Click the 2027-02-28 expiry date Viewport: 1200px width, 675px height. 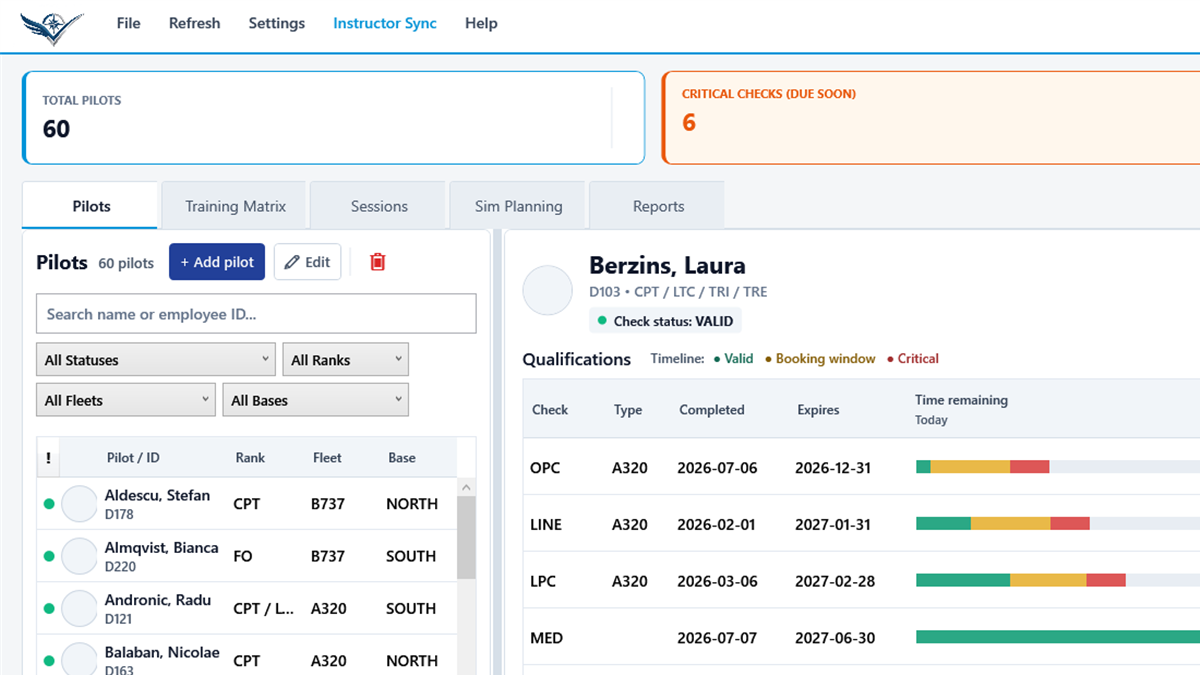[835, 581]
